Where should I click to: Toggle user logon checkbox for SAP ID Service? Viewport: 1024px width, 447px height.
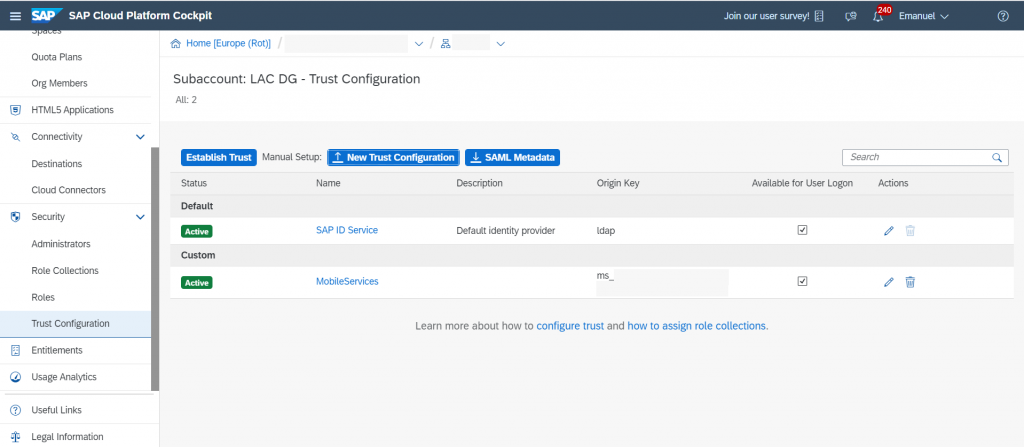tap(803, 230)
